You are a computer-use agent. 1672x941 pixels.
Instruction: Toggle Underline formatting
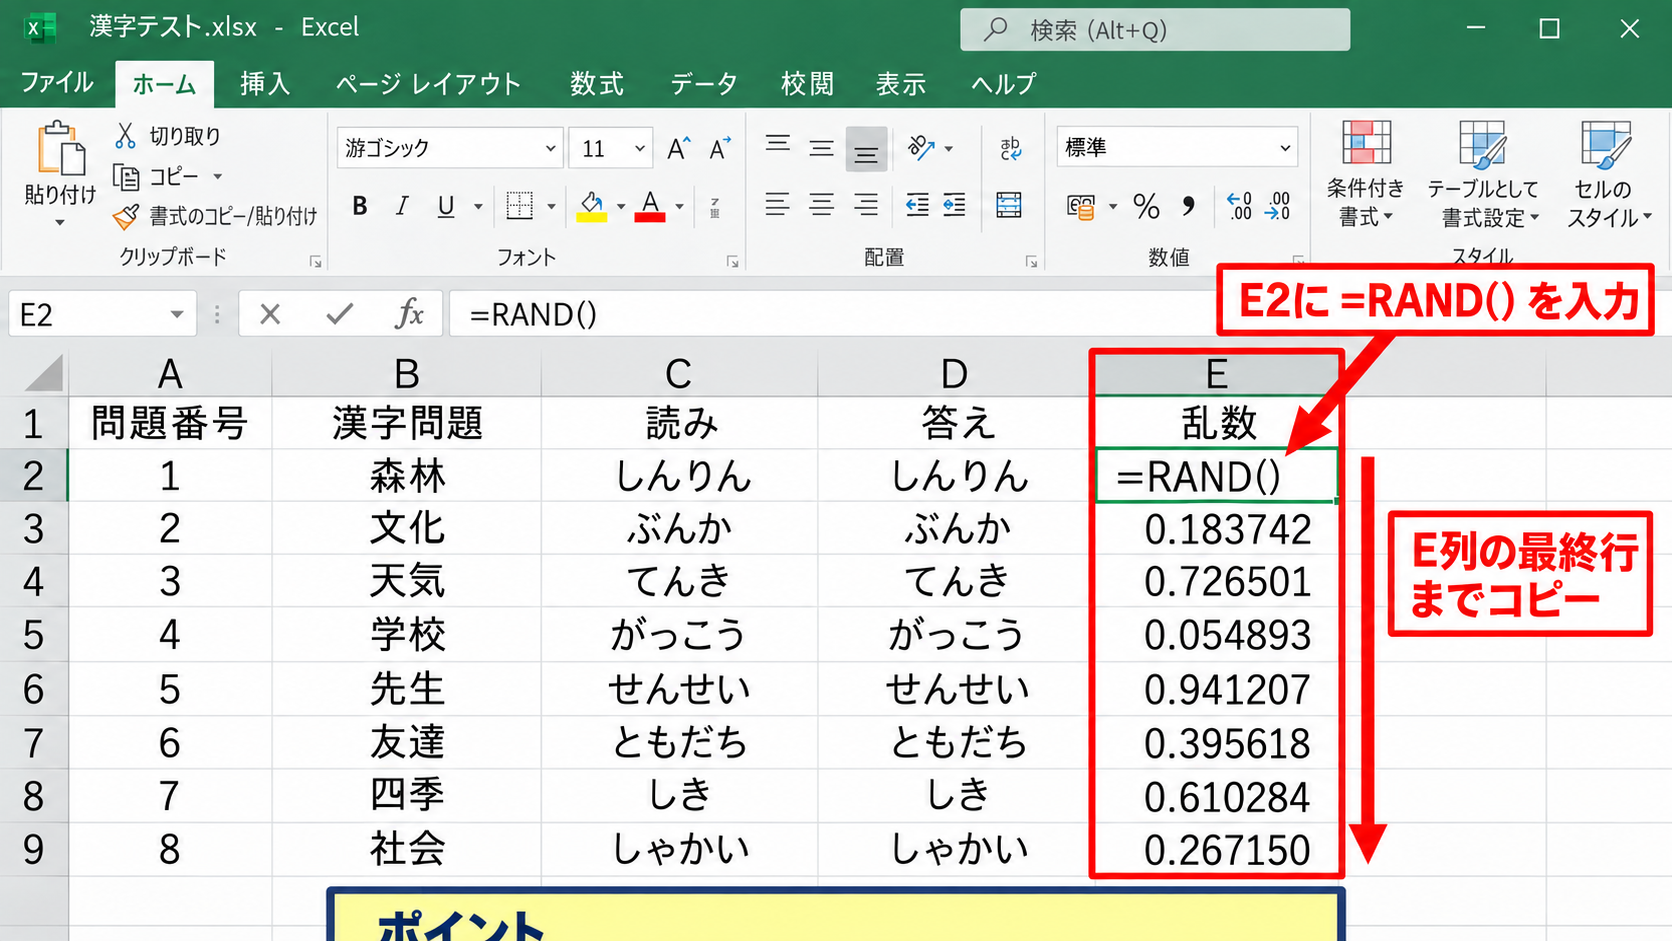446,206
